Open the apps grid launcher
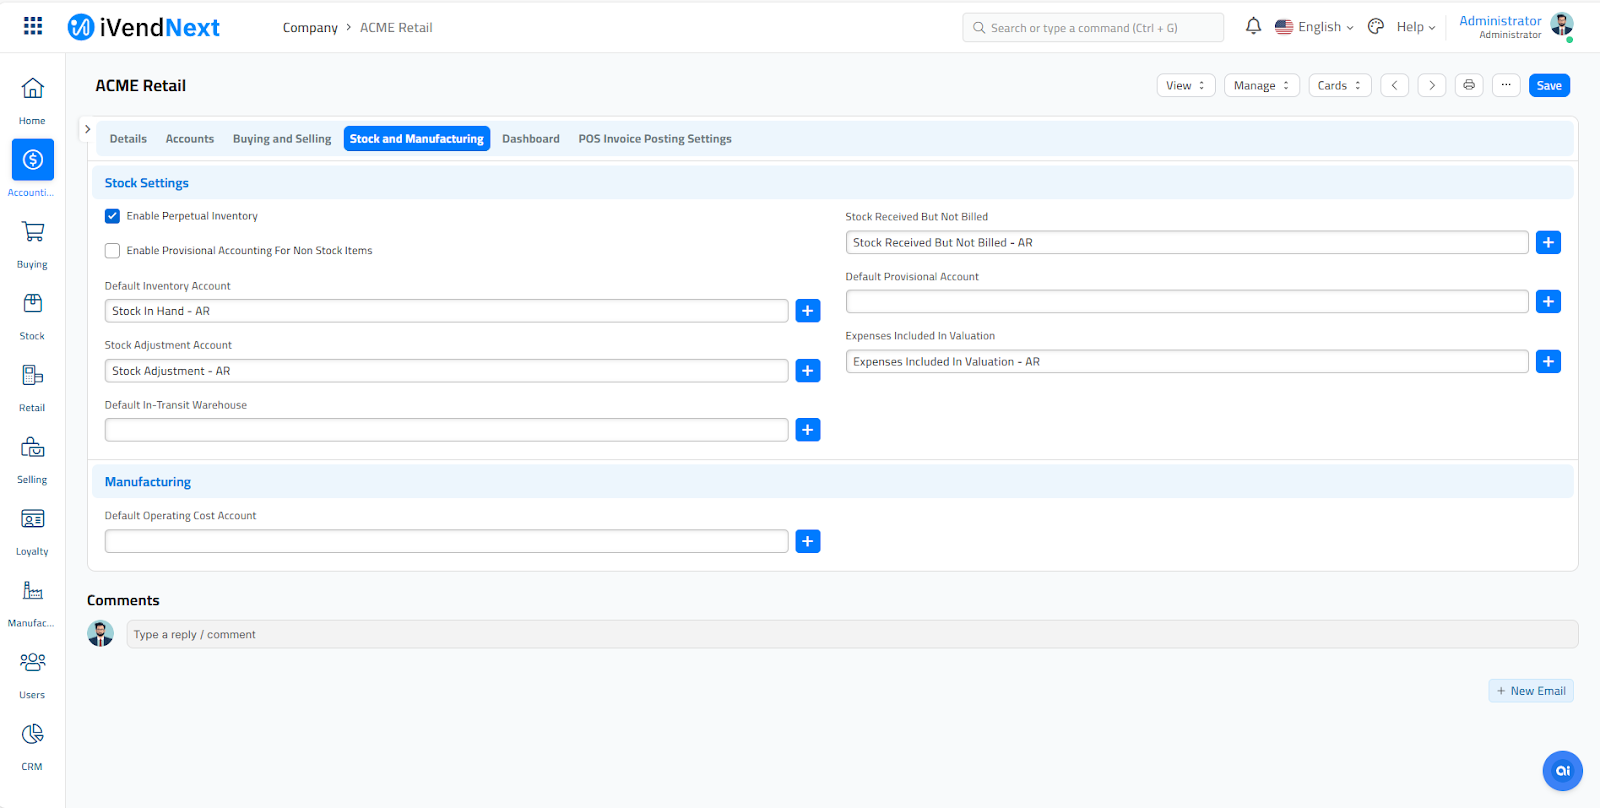1600x808 pixels. pos(33,27)
